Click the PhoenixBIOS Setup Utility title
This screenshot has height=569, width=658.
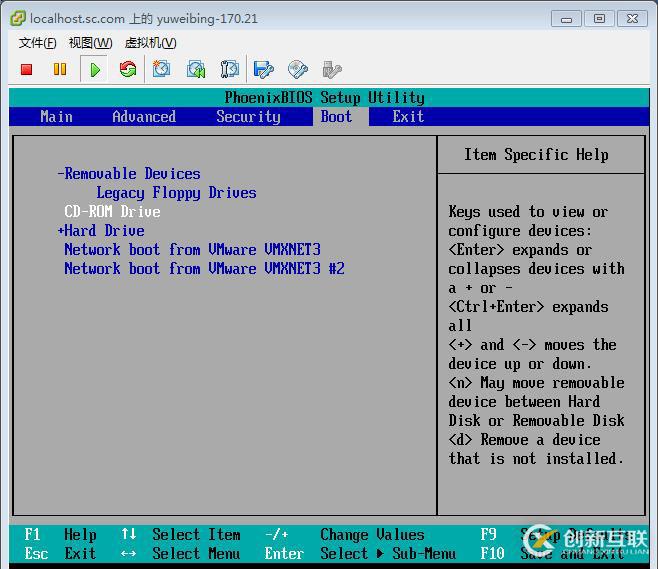[x=324, y=98]
